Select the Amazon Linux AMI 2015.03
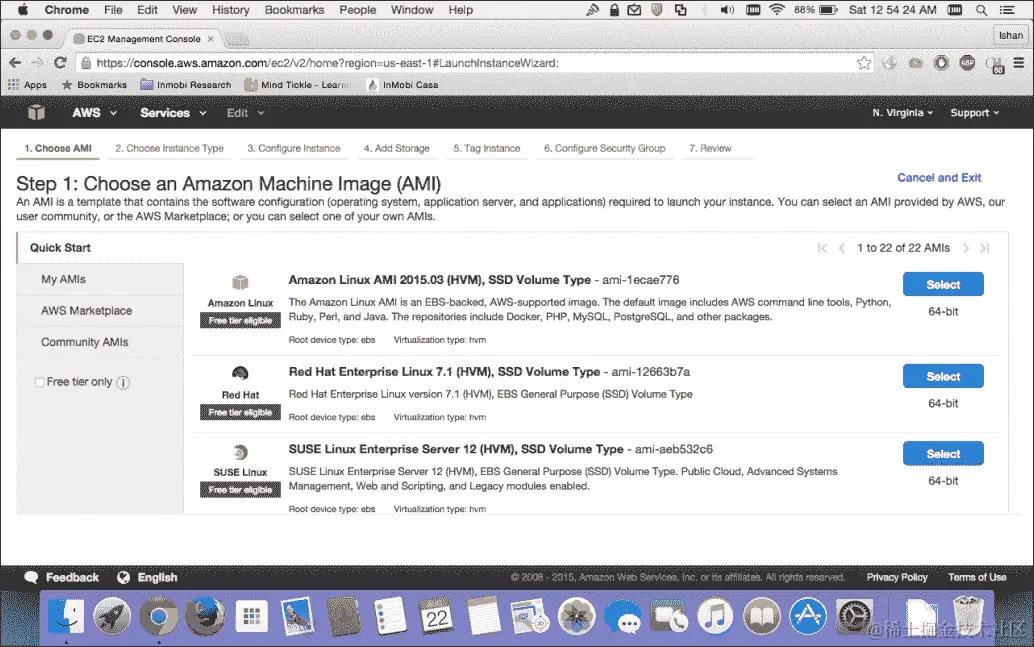The height and width of the screenshot is (647, 1034). [x=943, y=284]
